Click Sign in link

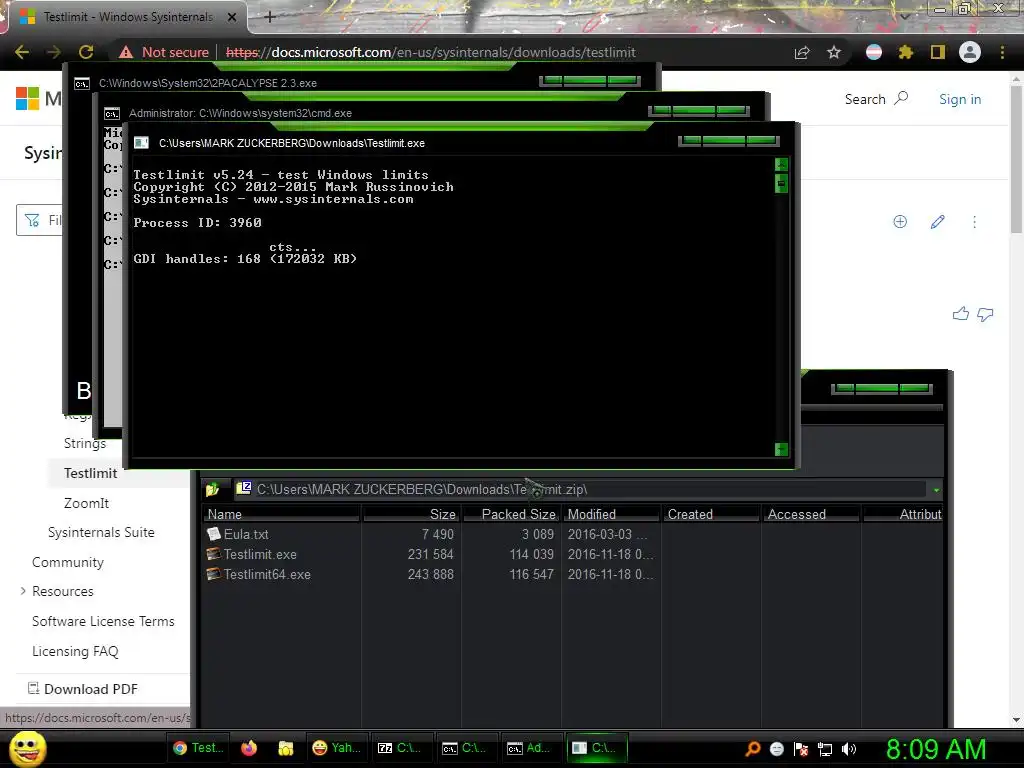[960, 99]
